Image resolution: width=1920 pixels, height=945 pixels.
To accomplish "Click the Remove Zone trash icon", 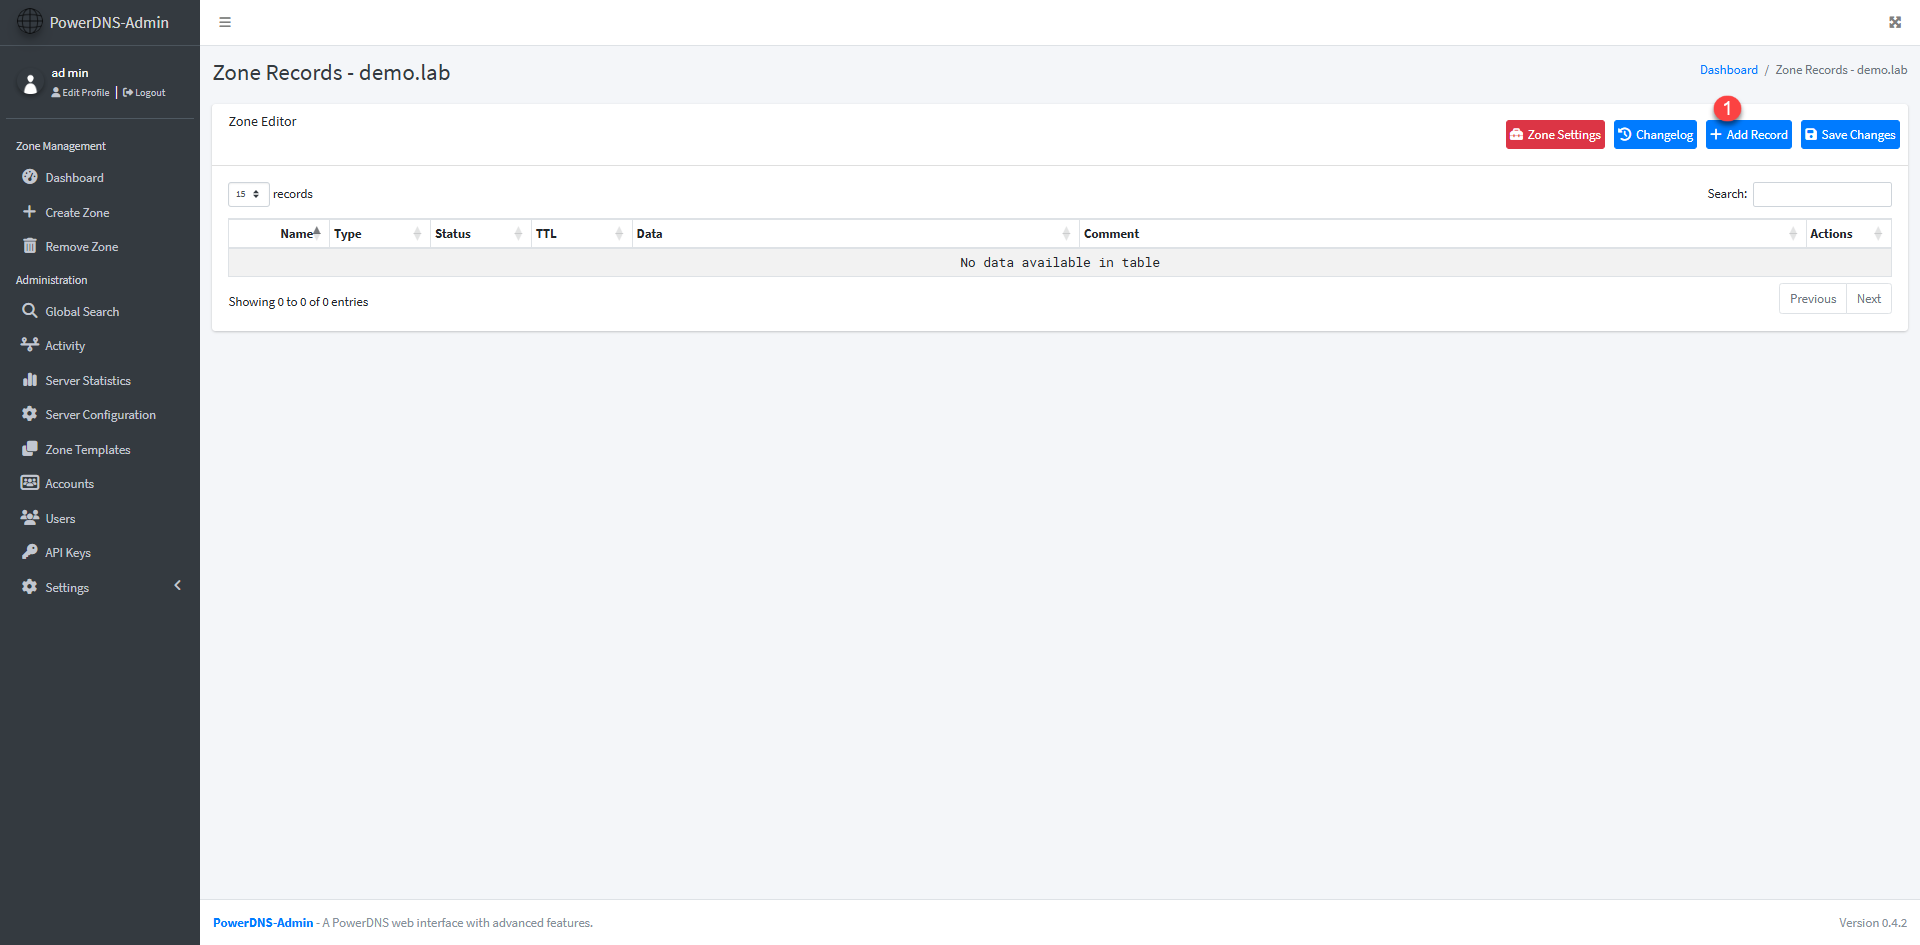I will [x=30, y=246].
